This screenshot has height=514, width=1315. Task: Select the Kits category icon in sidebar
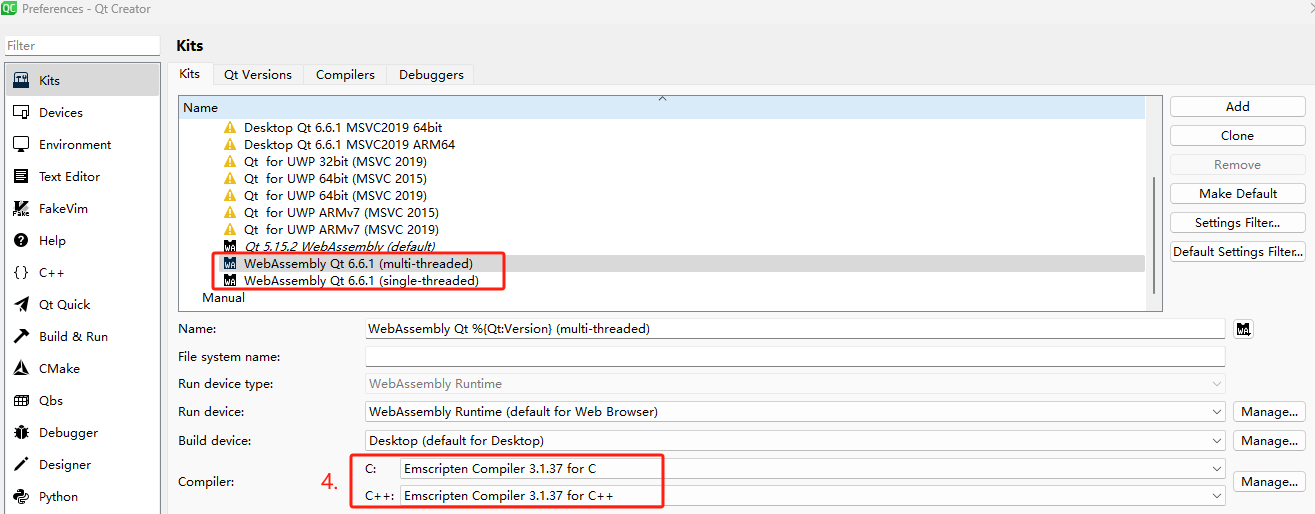click(21, 80)
